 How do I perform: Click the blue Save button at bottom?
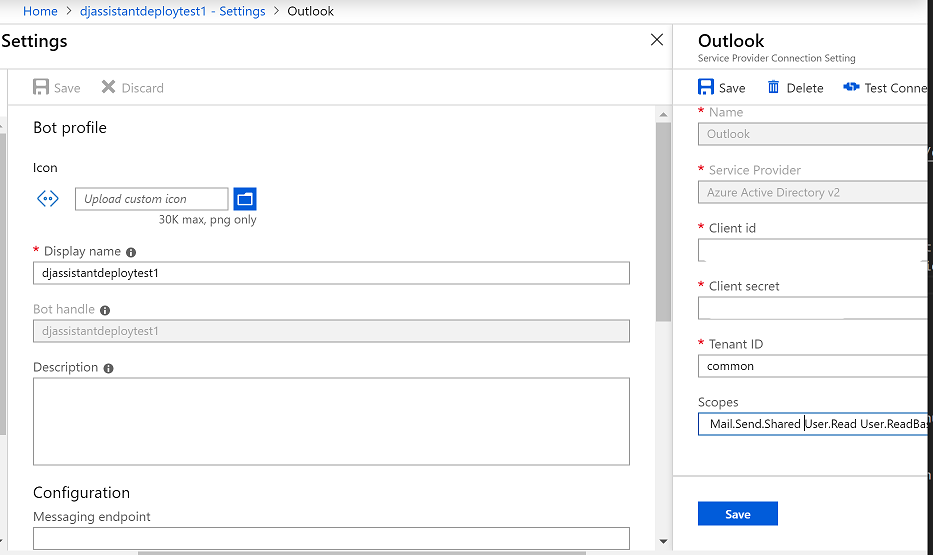pyautogui.click(x=738, y=513)
